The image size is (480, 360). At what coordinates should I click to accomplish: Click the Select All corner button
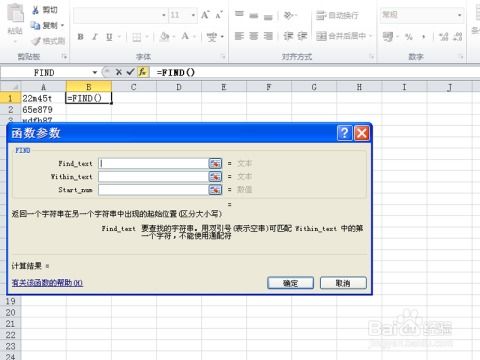tap(10, 87)
